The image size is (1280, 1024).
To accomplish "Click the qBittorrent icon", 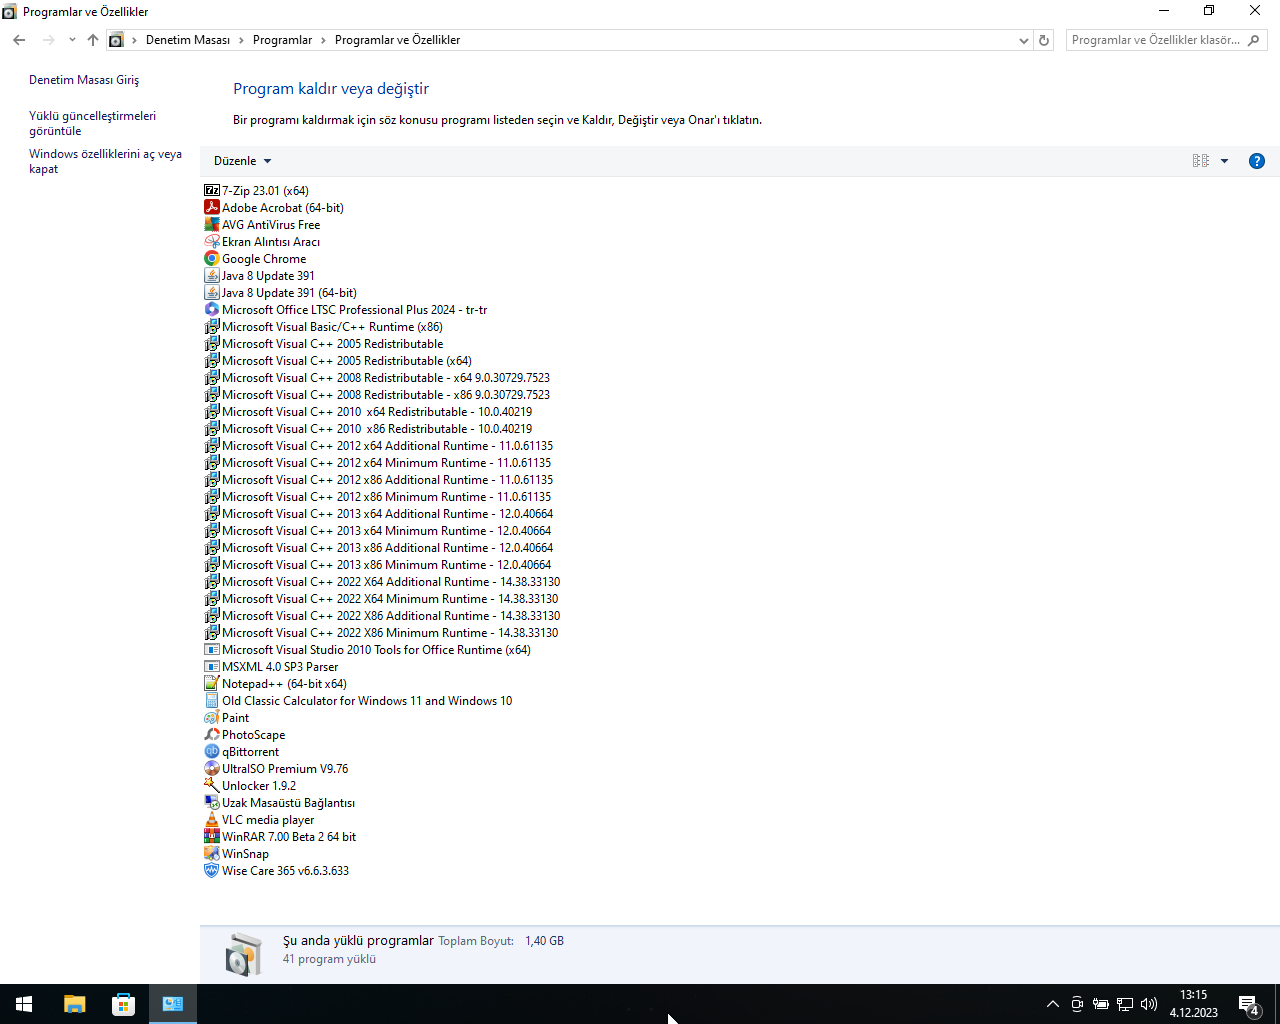I will tap(212, 751).
